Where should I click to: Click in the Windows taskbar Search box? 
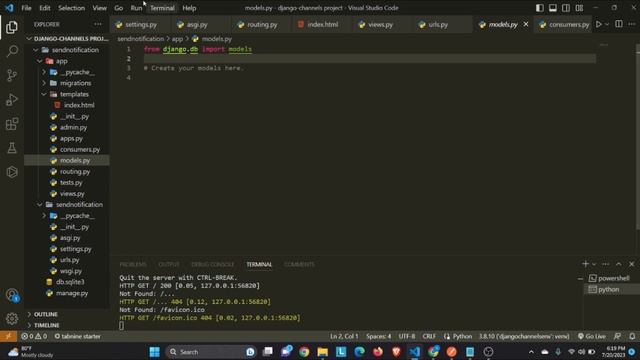[211, 352]
